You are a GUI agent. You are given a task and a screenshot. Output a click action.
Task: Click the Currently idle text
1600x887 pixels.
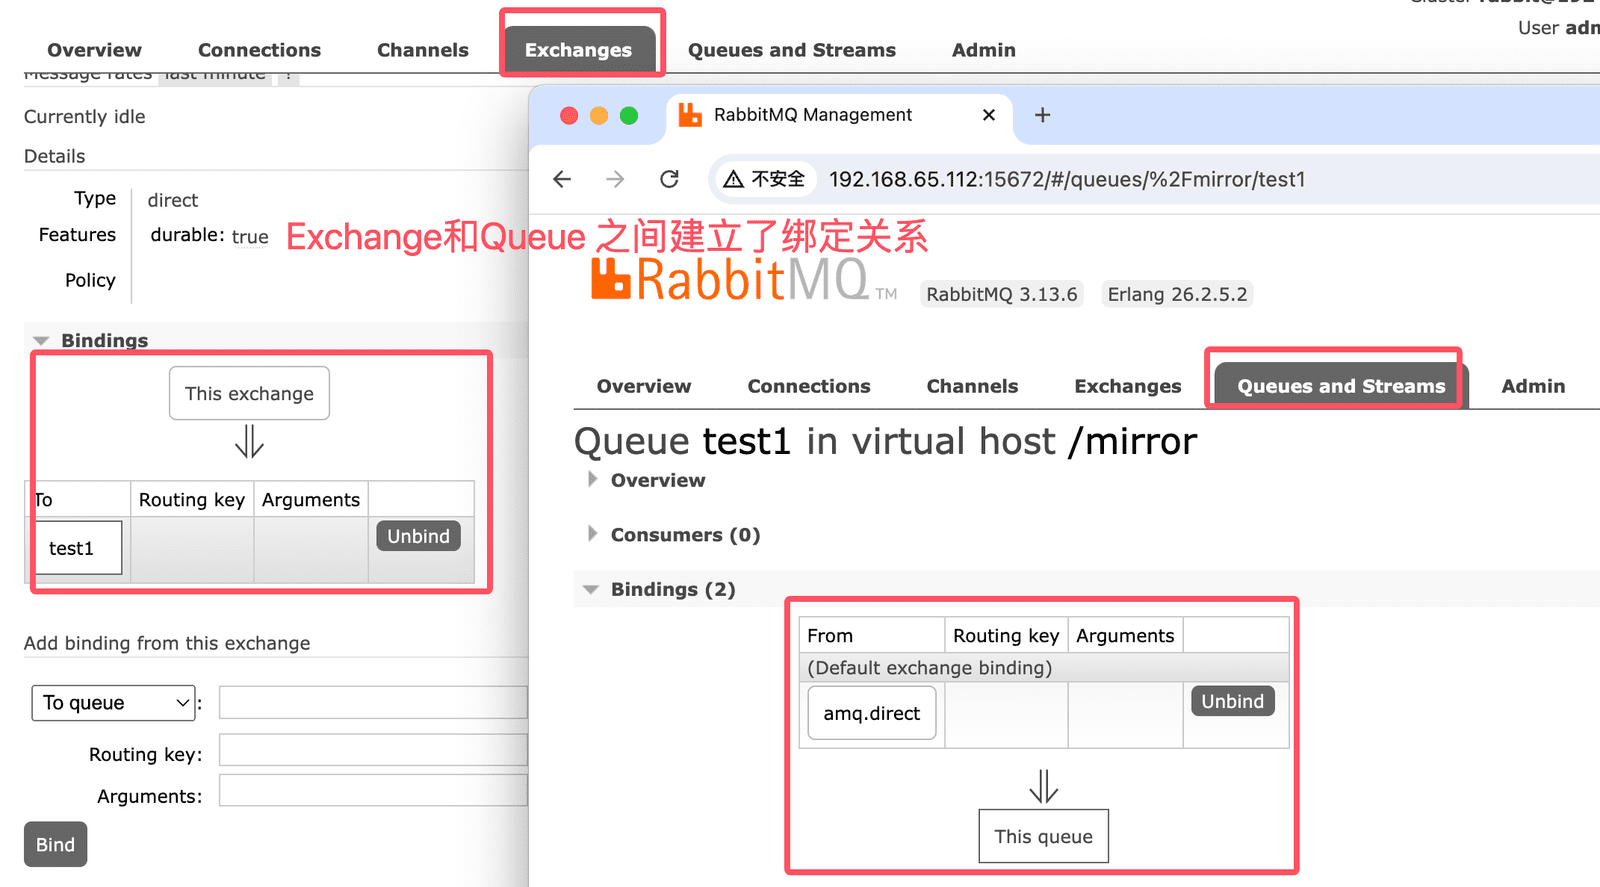[85, 117]
